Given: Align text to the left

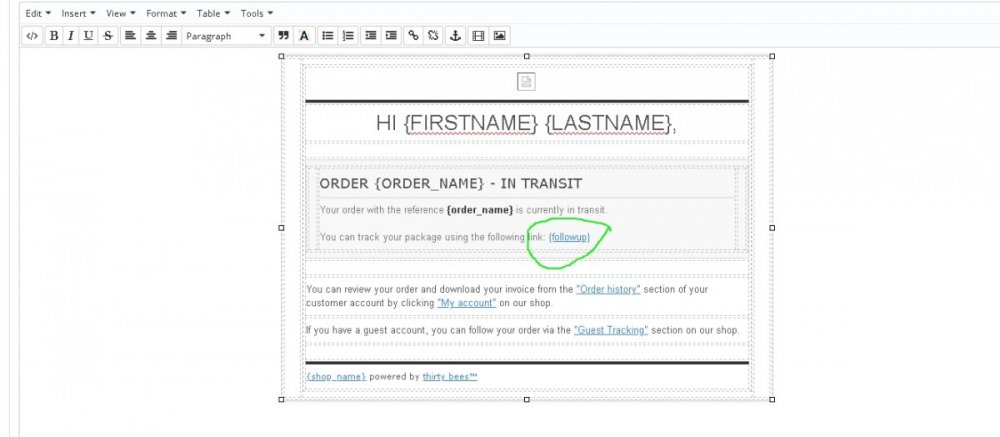Looking at the screenshot, I should pos(130,36).
